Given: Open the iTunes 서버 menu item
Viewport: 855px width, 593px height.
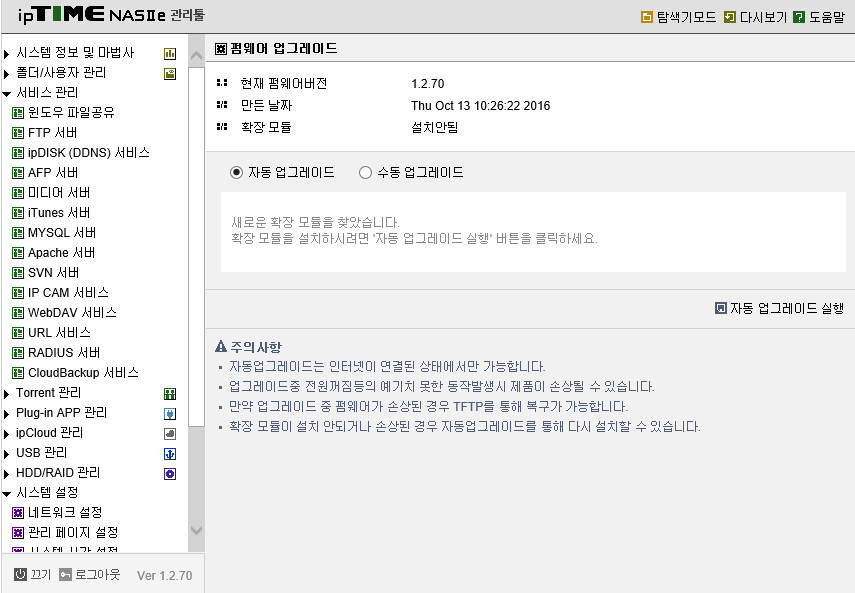Looking at the screenshot, I should [x=59, y=213].
